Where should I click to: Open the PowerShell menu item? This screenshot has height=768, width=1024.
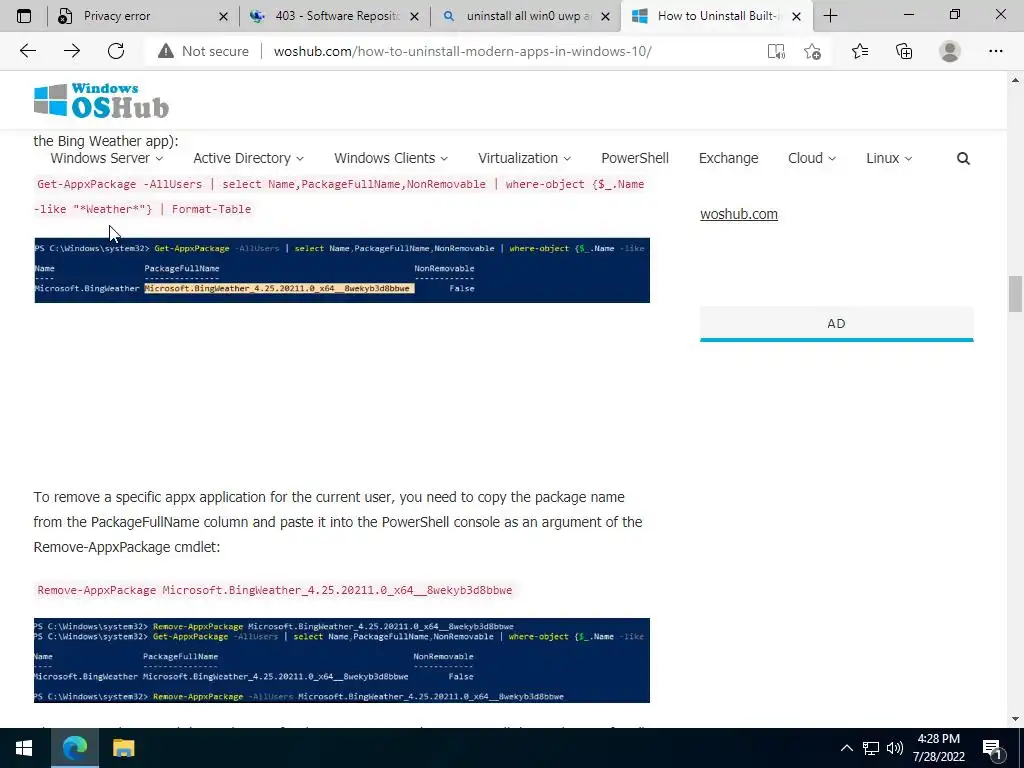(x=635, y=158)
